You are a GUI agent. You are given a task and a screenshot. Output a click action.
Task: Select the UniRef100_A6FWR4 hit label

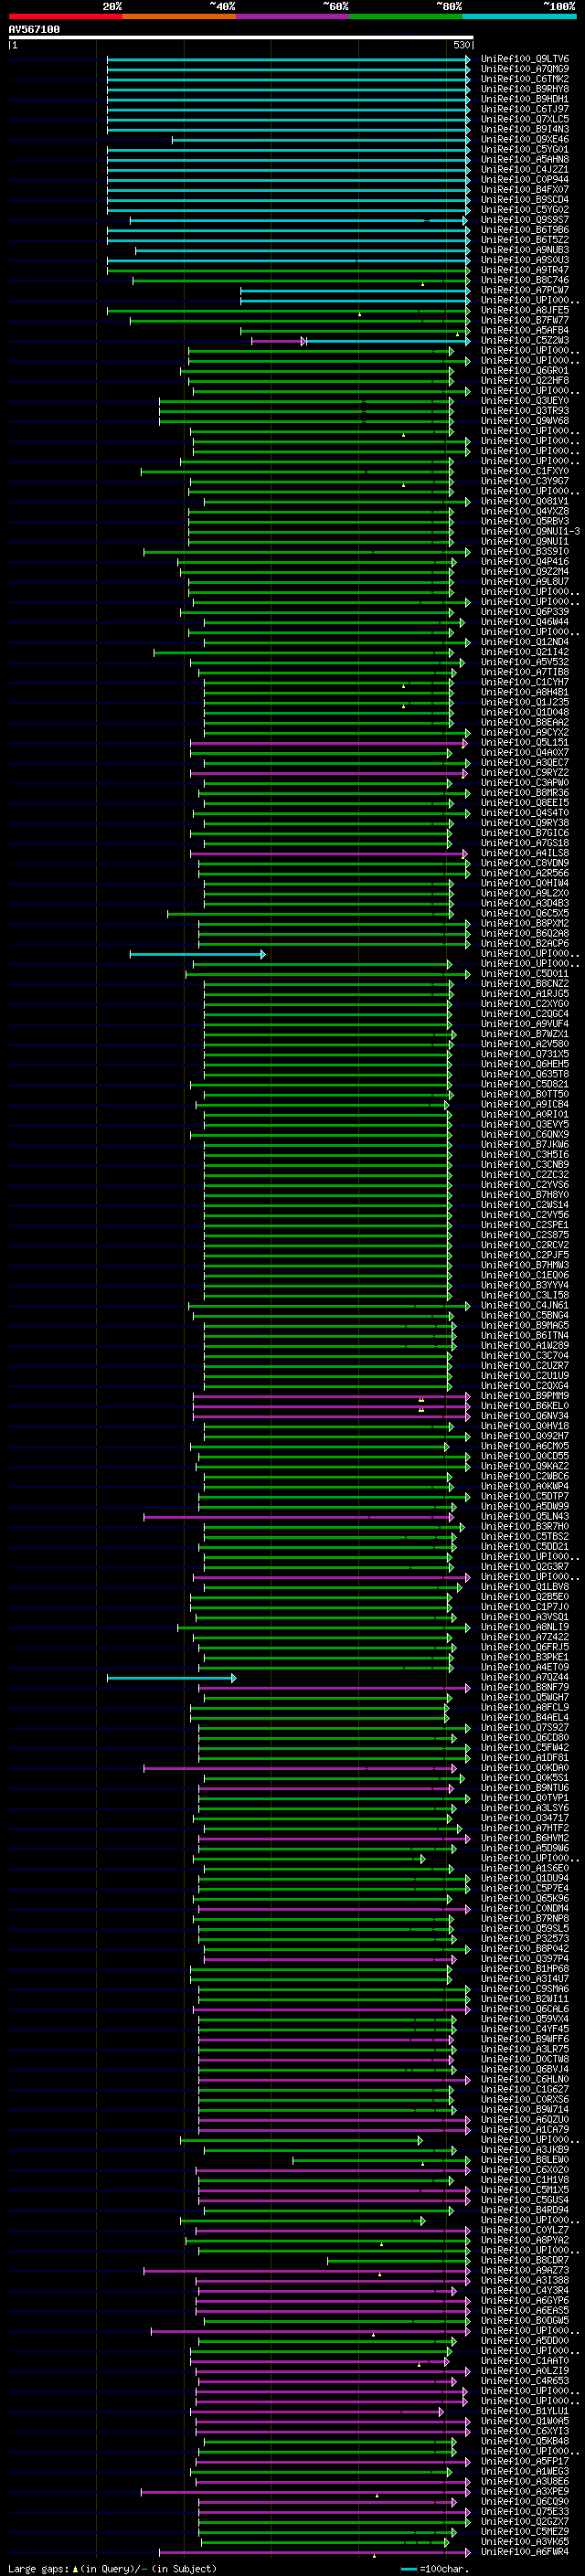point(525,2551)
